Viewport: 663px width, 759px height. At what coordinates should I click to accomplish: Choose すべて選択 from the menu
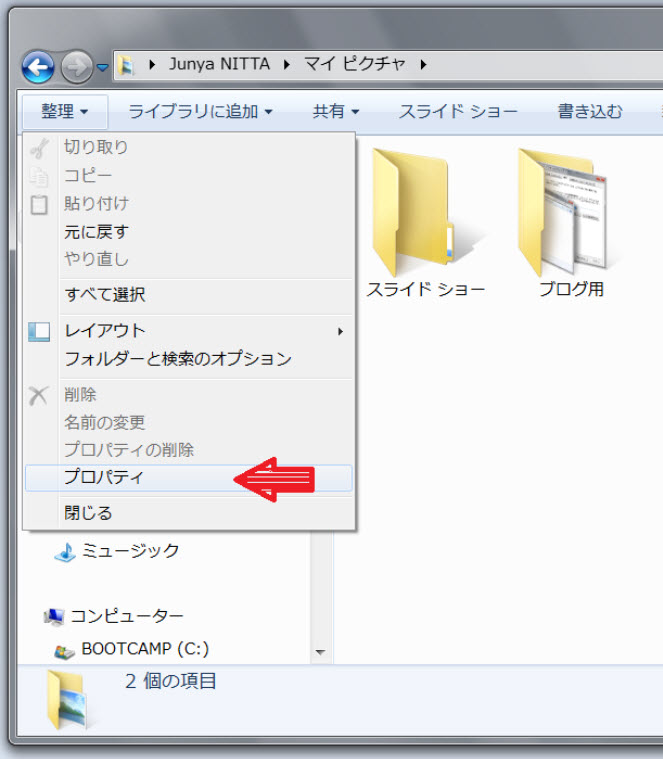[x=105, y=295]
